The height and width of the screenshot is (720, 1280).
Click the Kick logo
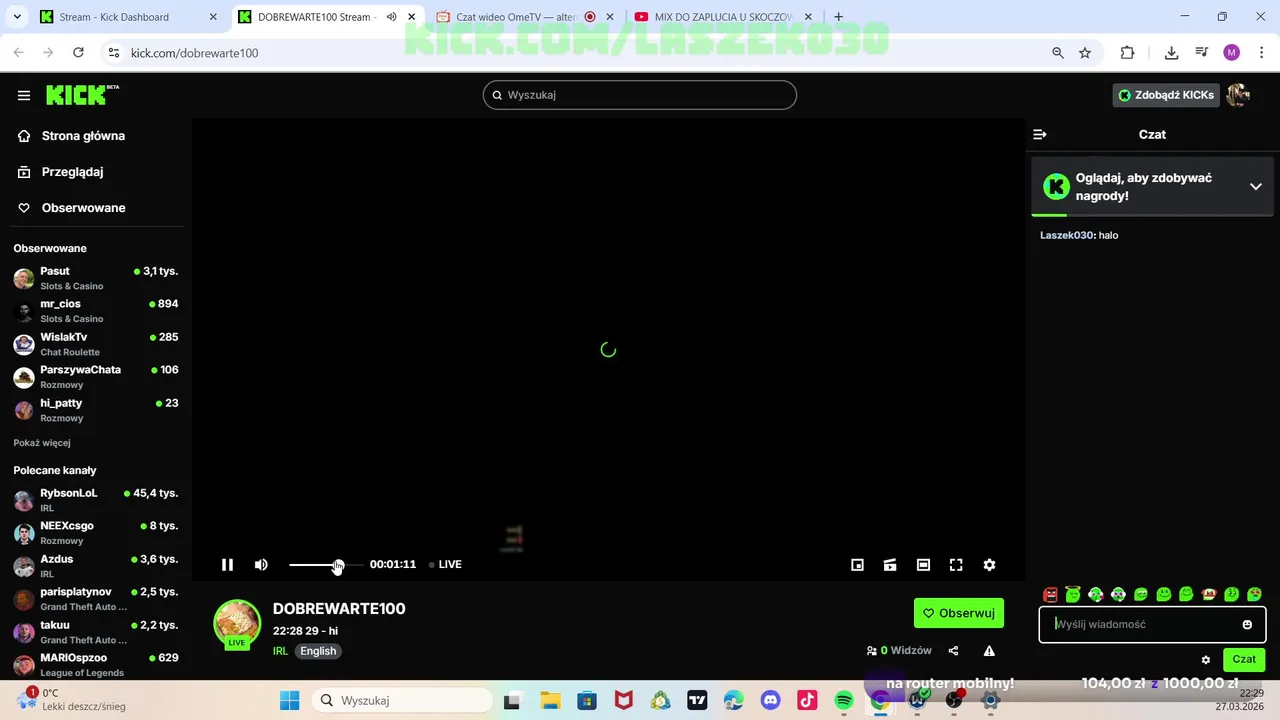click(82, 95)
